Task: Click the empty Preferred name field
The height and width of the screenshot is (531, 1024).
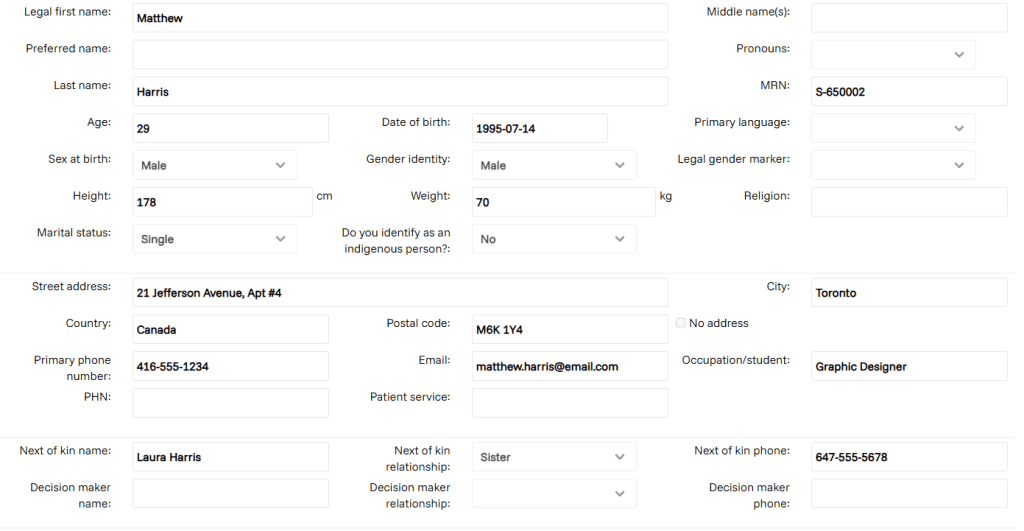Action: pos(400,55)
